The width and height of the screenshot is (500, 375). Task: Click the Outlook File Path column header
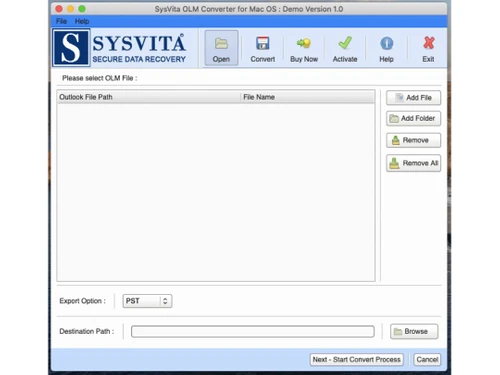click(x=149, y=97)
